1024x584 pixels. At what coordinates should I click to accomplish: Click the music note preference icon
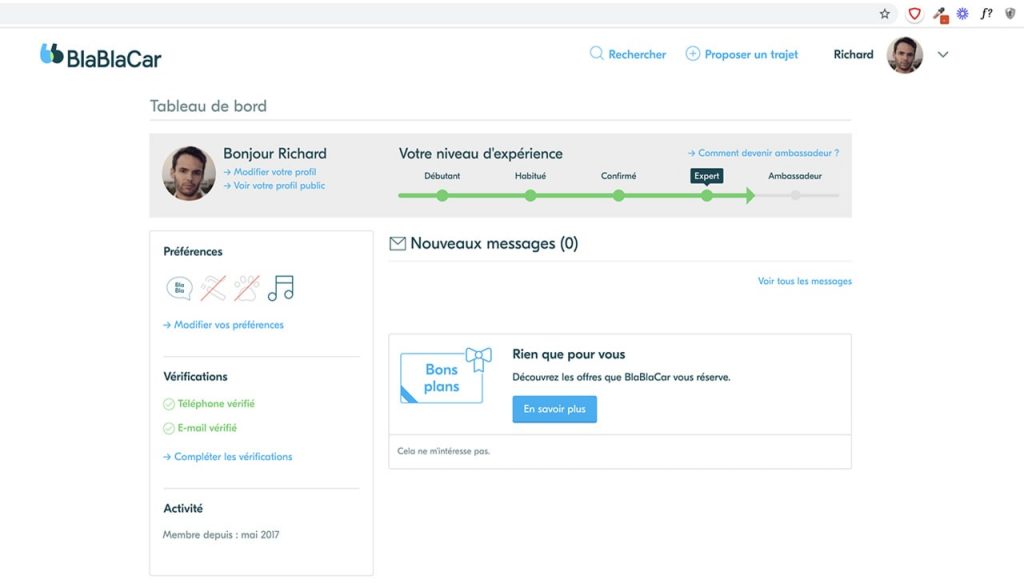[x=281, y=288]
